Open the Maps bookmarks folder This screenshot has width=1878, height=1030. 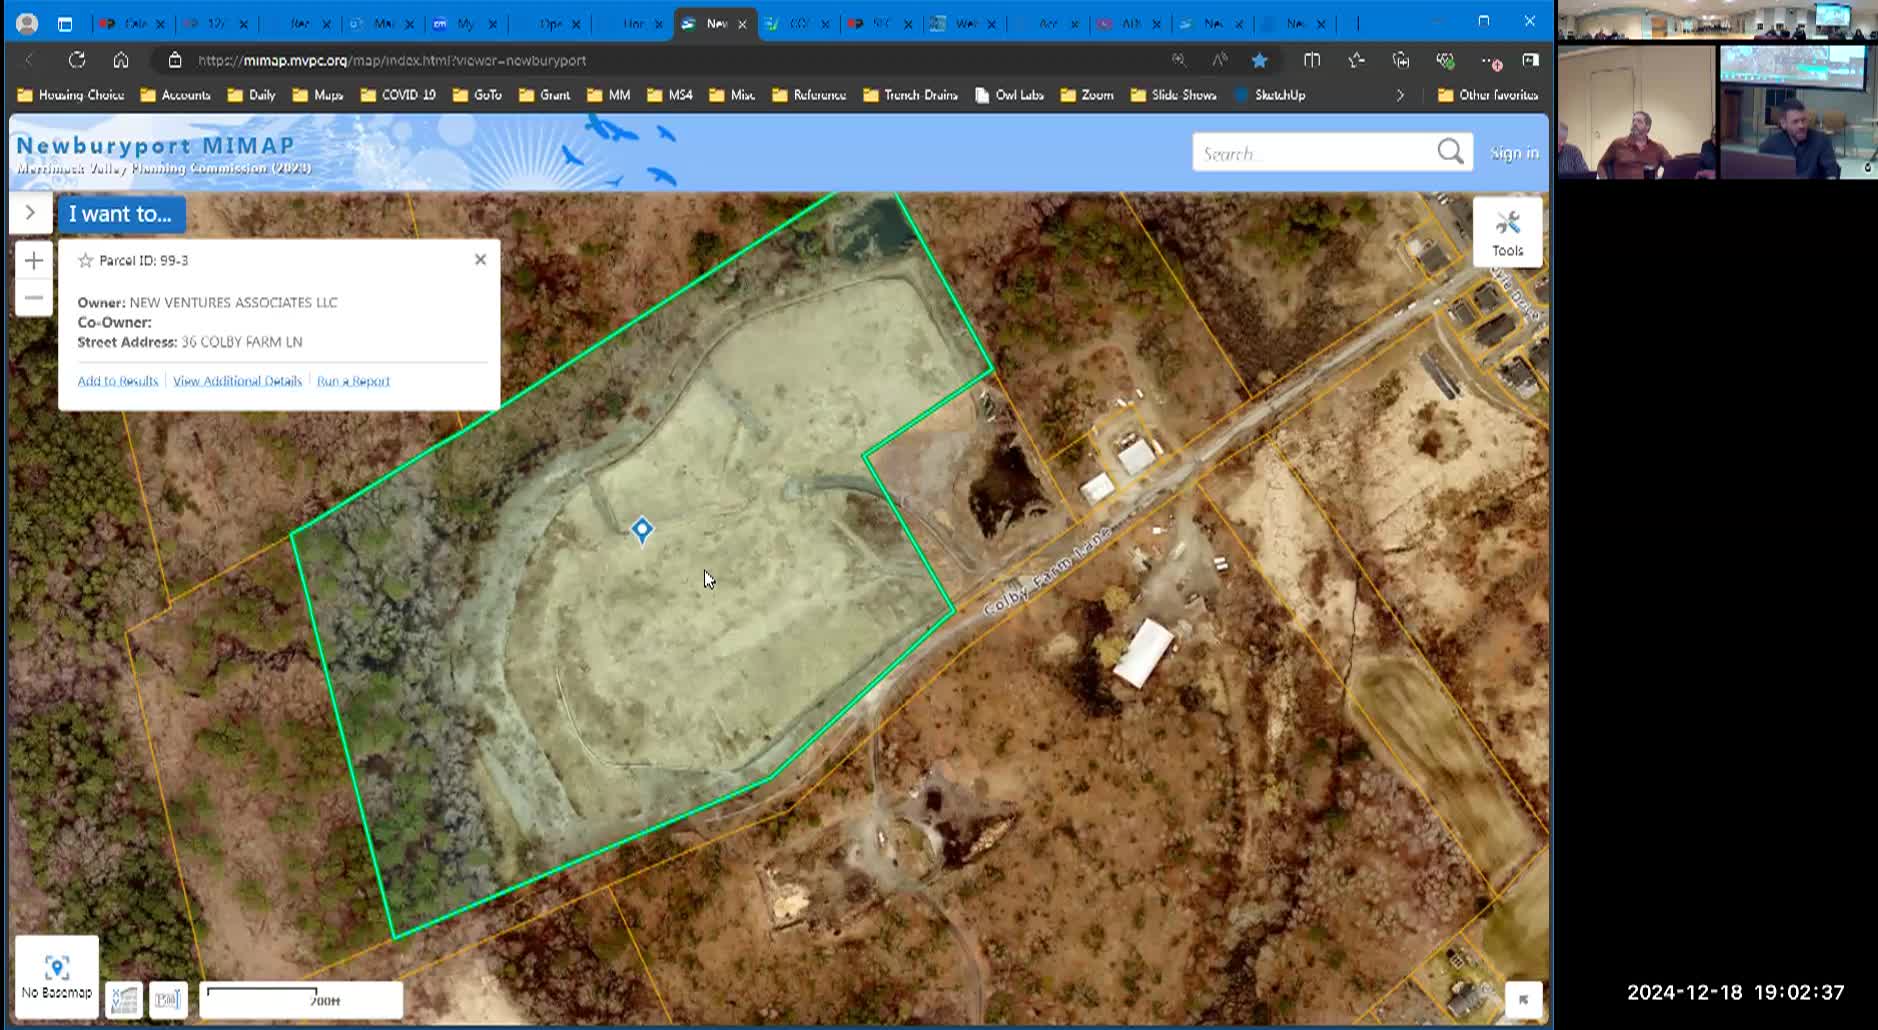pyautogui.click(x=318, y=95)
